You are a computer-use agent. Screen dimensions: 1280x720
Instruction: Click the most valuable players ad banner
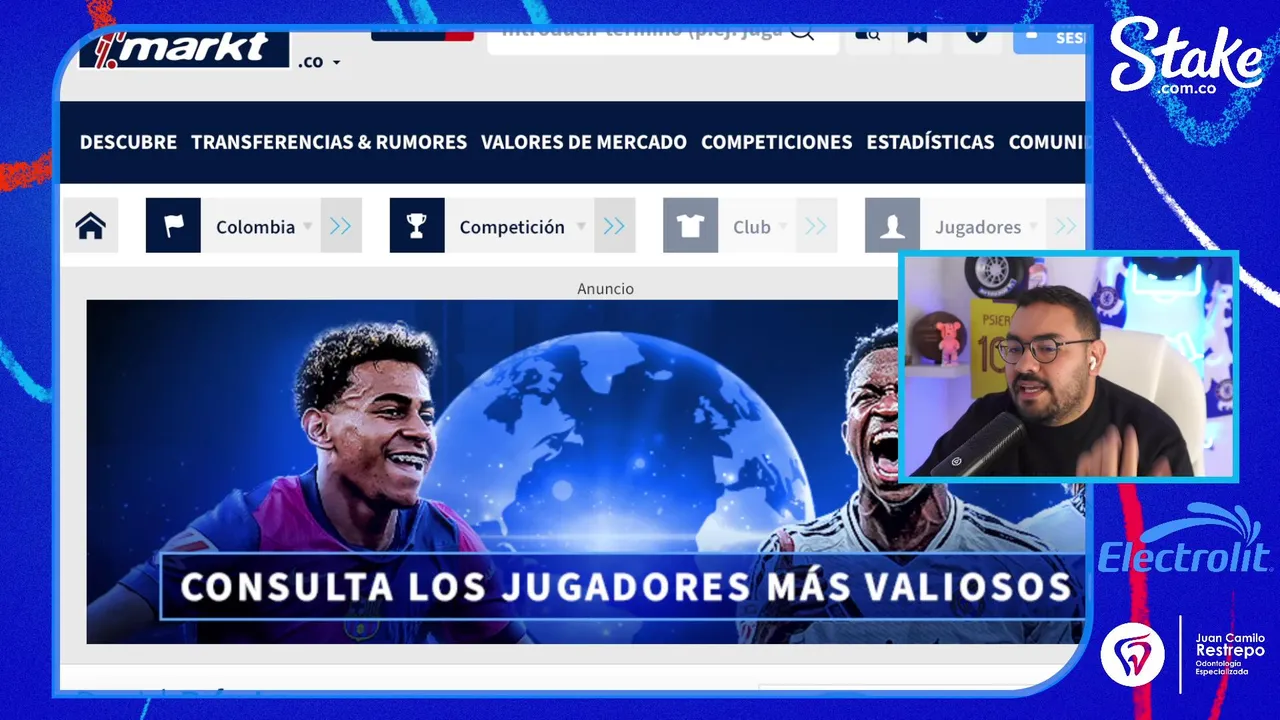tap(585, 472)
